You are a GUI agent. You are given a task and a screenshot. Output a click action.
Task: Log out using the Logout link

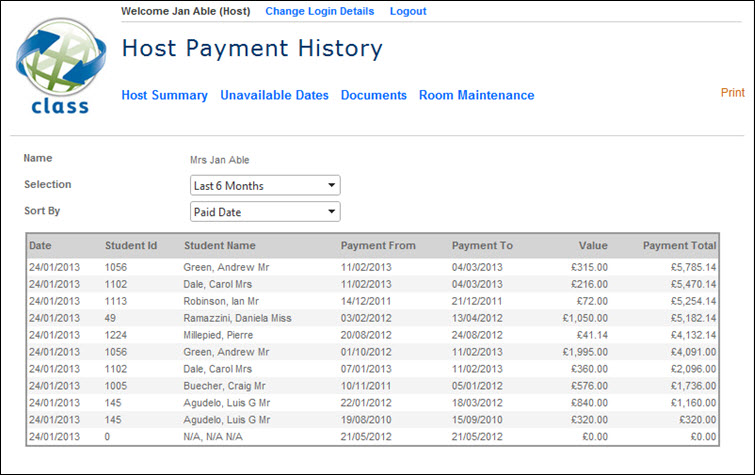407,11
